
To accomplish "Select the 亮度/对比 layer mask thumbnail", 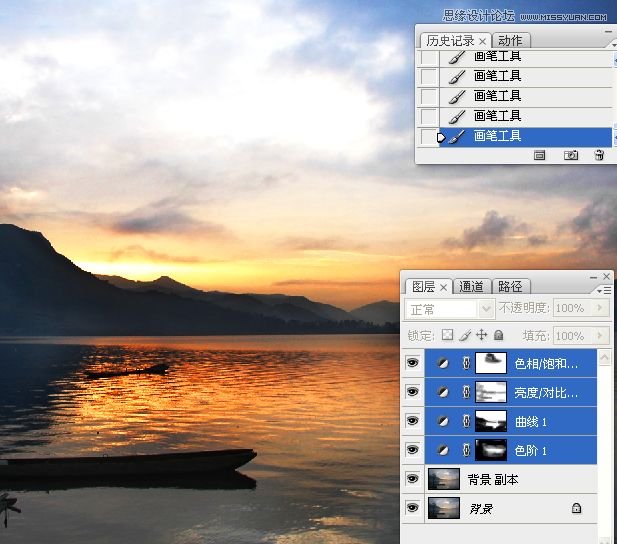I will click(x=491, y=392).
